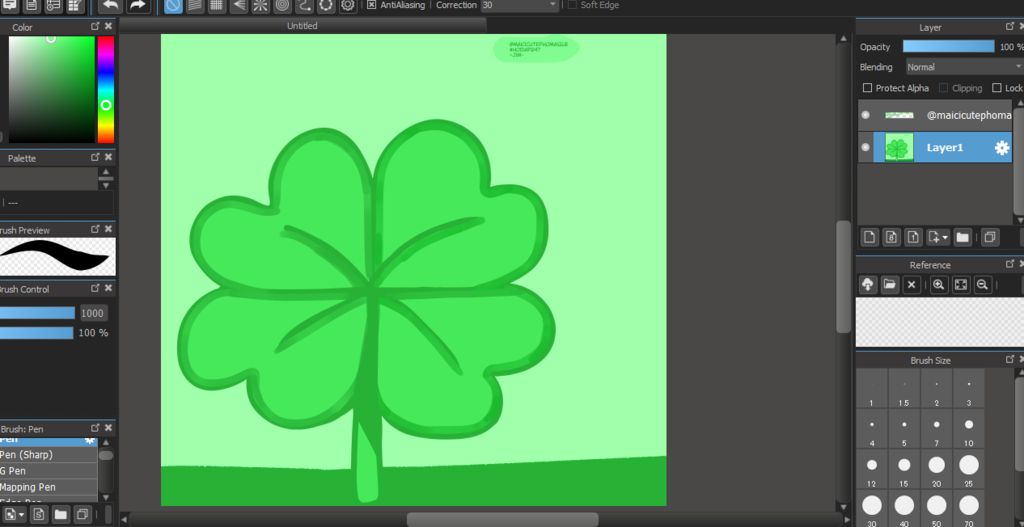Undock the Brush Control panel

click(95, 288)
